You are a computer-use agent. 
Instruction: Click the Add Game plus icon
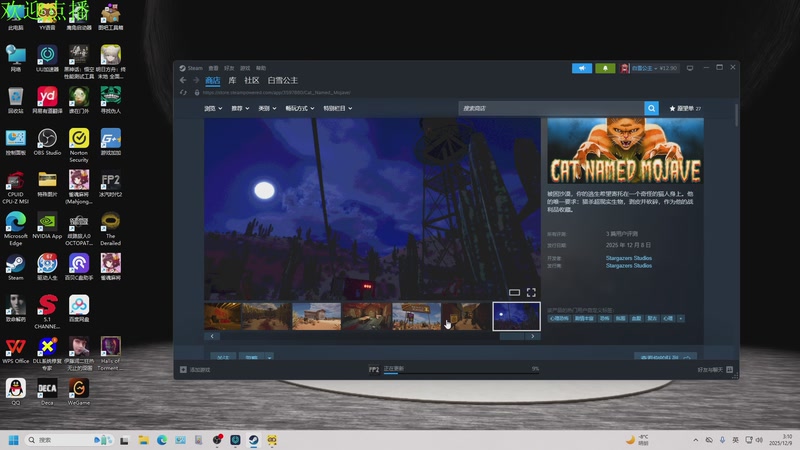coord(183,369)
